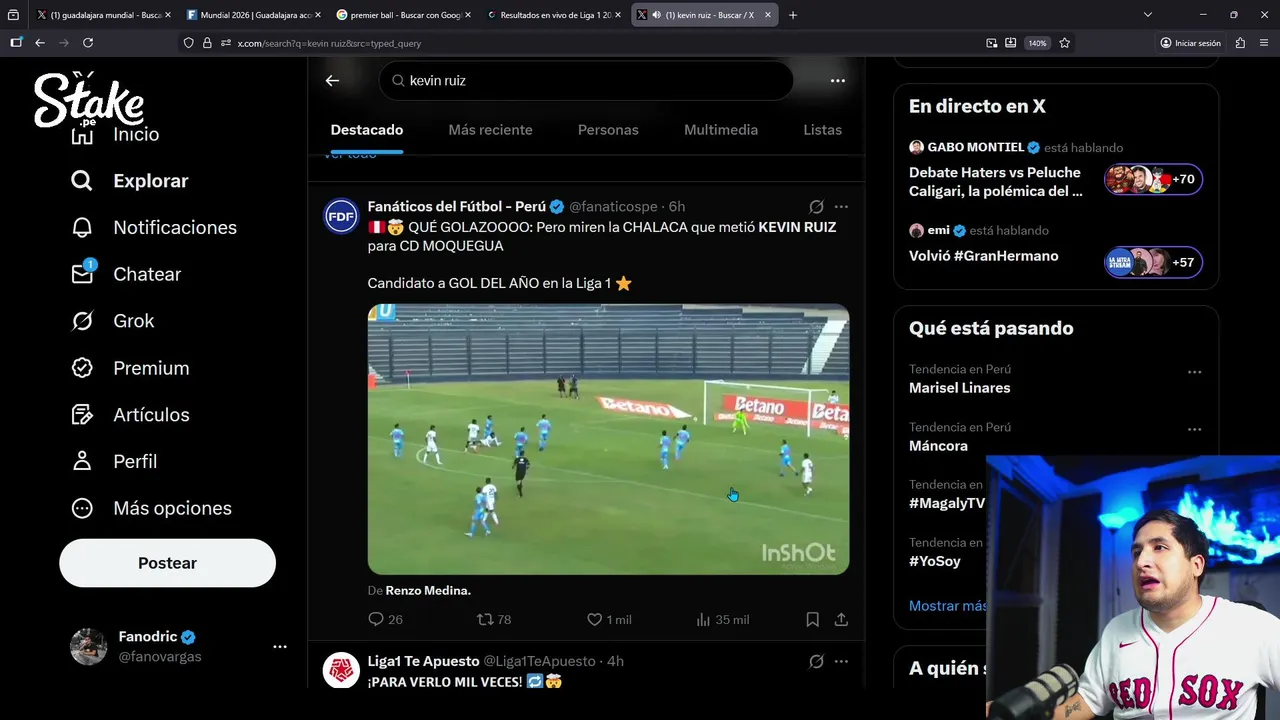The image size is (1280, 720).
Task: Open more options on Liga1 Te Apuesto post
Action: click(x=841, y=662)
